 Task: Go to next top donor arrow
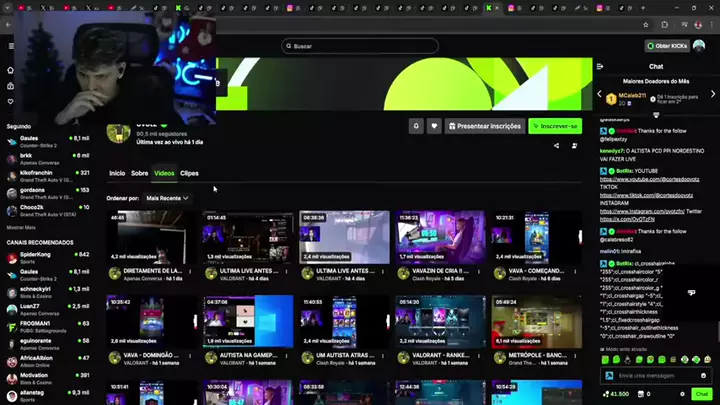coord(711,96)
